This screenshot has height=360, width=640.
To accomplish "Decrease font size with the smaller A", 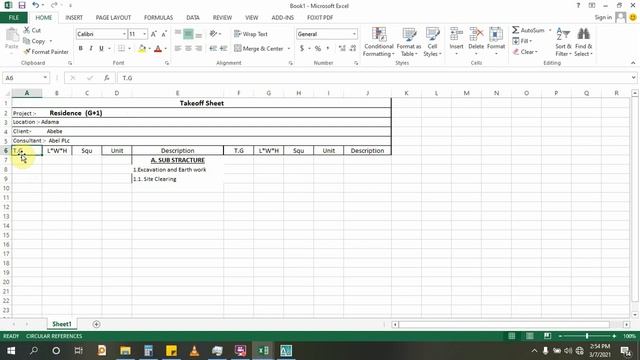I will click(x=164, y=34).
